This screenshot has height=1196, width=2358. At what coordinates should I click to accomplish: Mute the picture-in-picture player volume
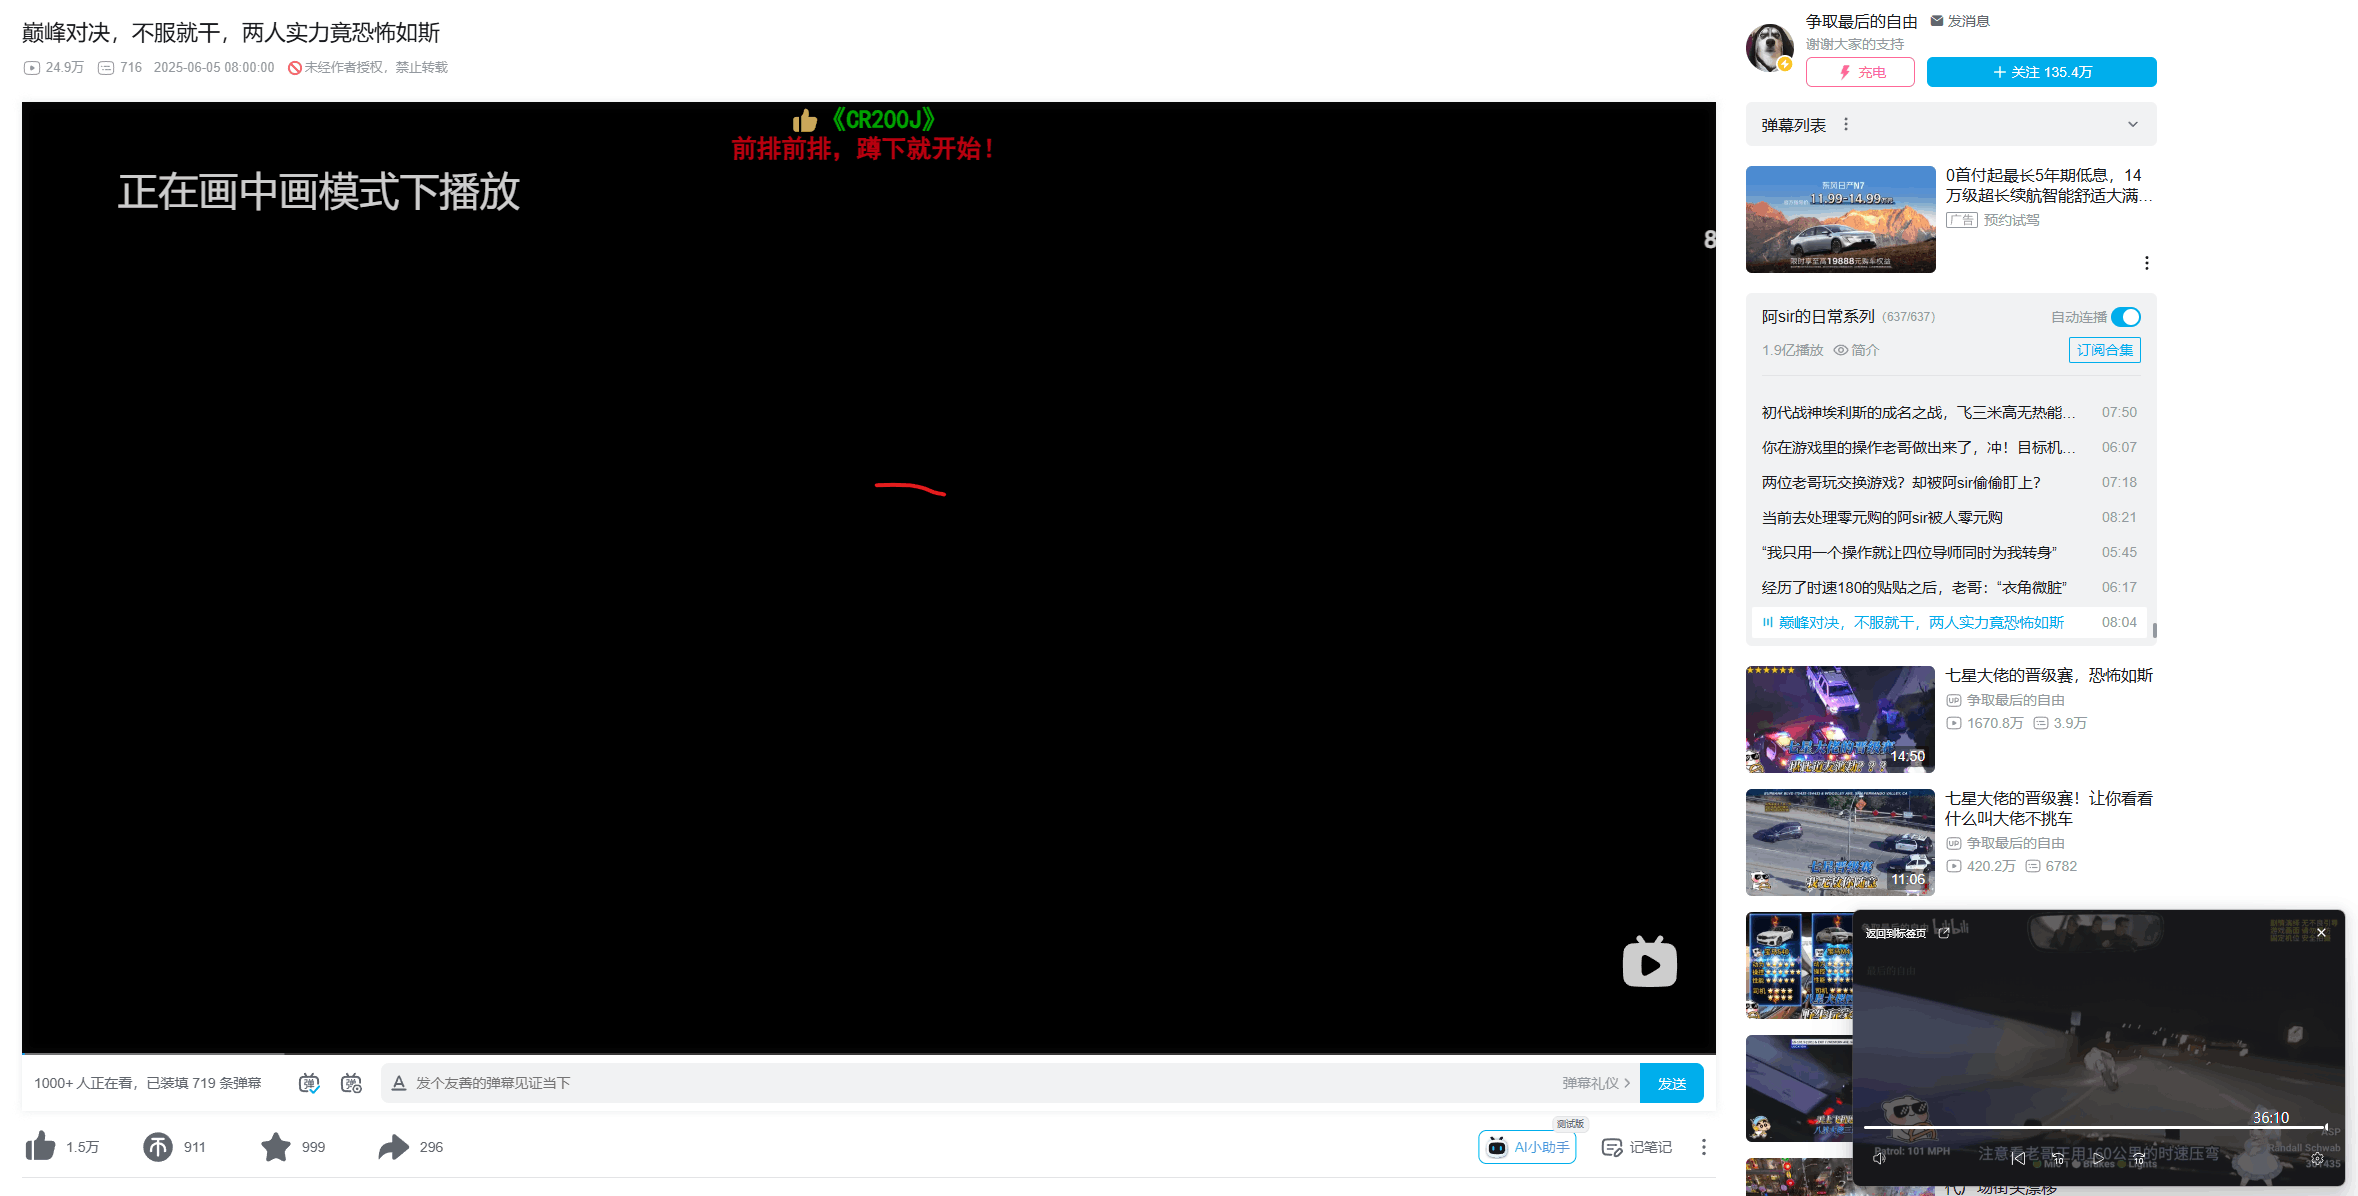[1879, 1158]
